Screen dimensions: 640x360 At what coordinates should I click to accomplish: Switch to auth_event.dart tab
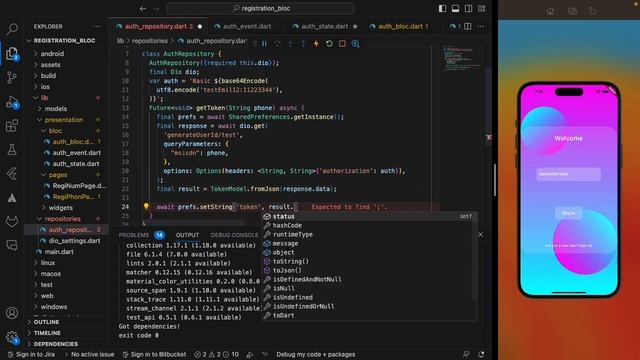(247, 27)
